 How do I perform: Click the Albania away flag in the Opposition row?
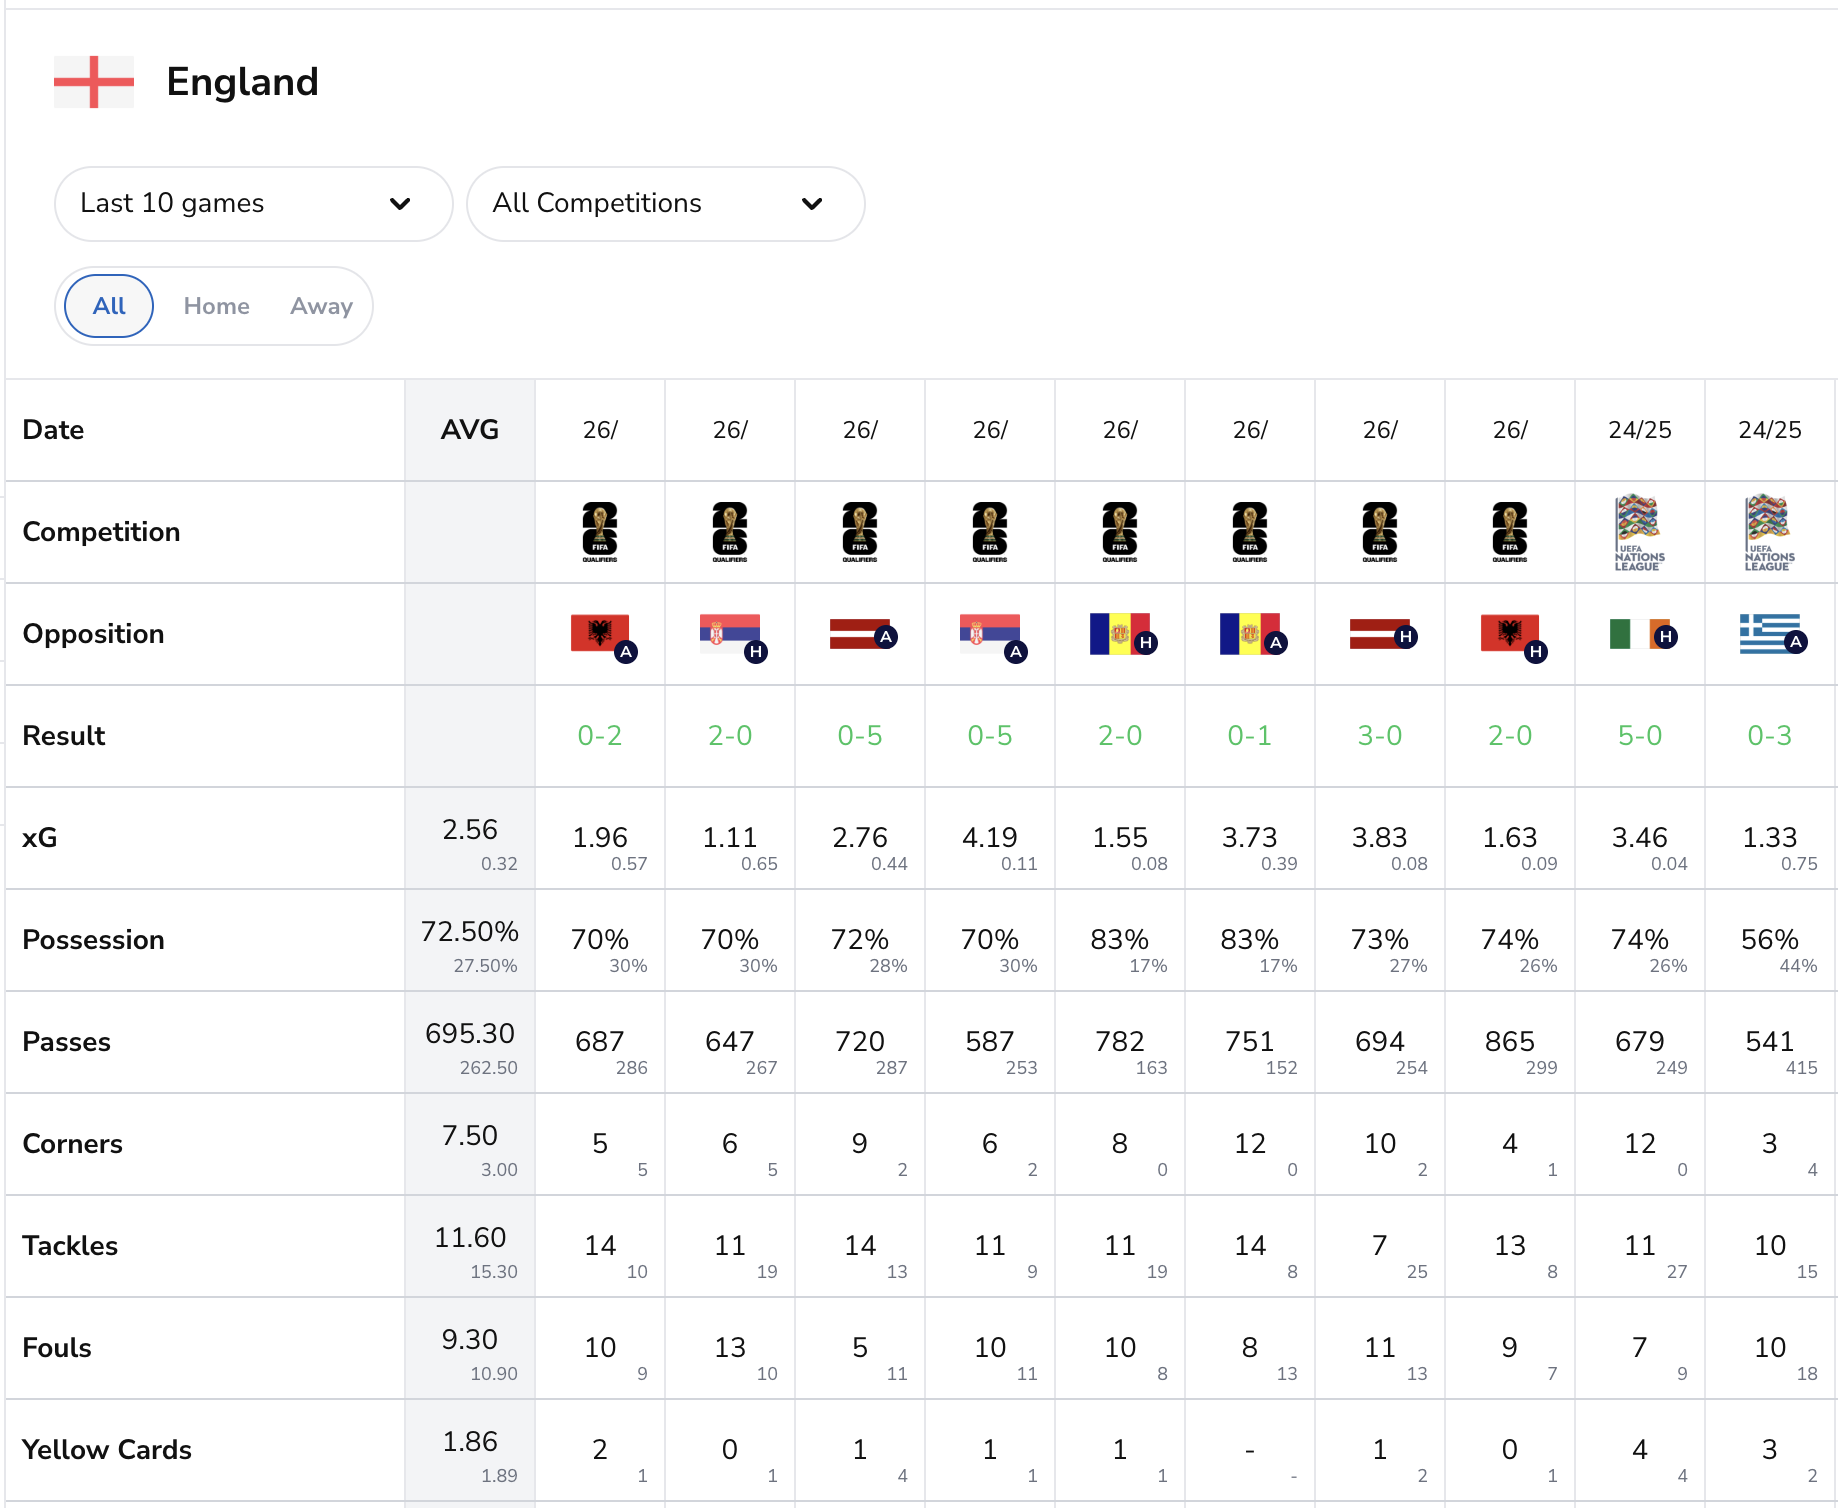pos(598,634)
